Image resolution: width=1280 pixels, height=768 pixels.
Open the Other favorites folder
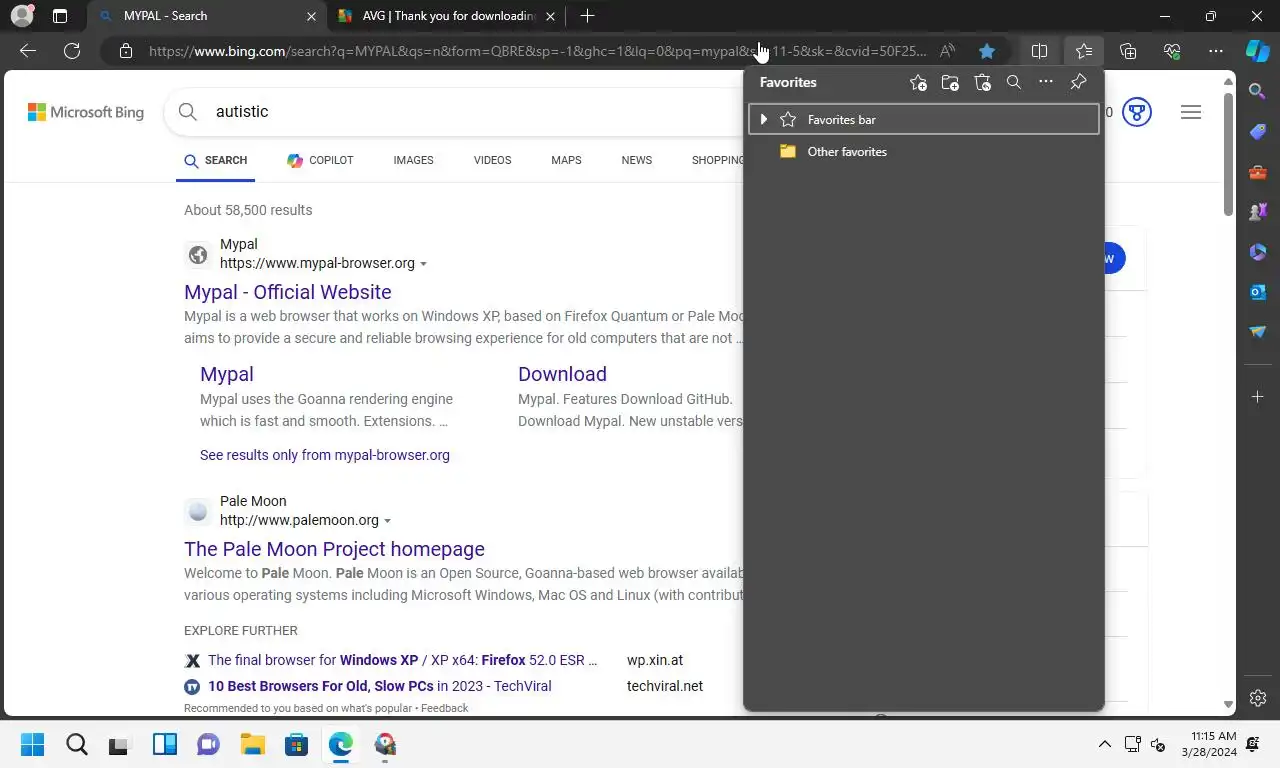point(923,152)
